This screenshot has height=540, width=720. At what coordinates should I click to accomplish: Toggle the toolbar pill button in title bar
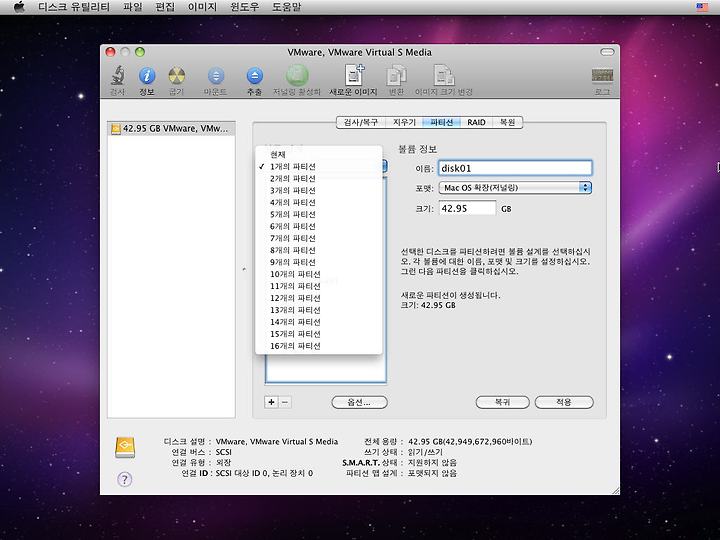607,52
